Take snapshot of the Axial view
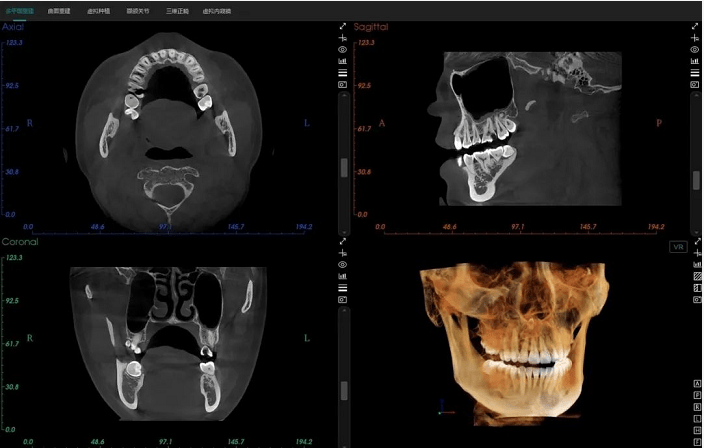The width and height of the screenshot is (704, 448). [x=343, y=85]
